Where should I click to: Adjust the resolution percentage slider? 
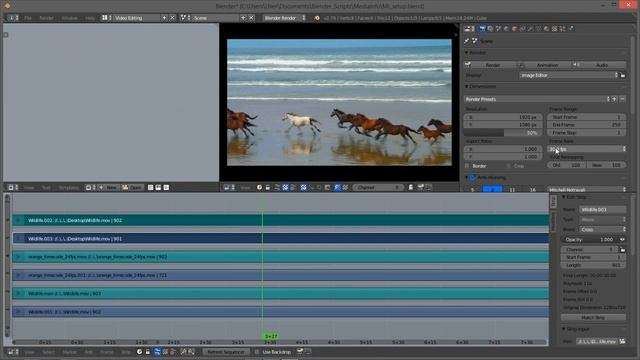(x=503, y=133)
